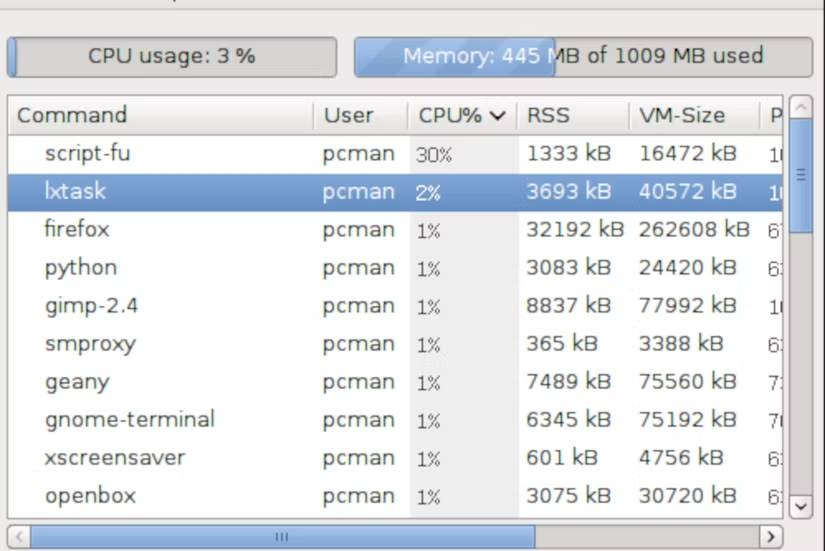Click the Memory usage progress bar
The height and width of the screenshot is (551, 825).
tap(583, 57)
